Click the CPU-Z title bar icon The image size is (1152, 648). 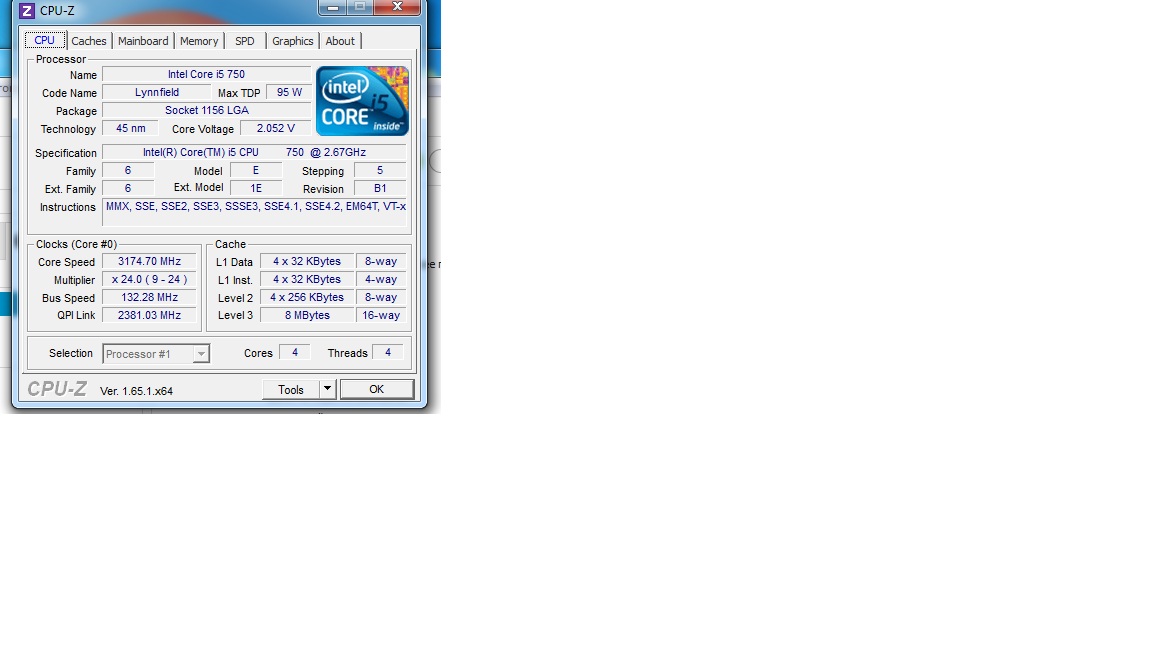click(26, 10)
